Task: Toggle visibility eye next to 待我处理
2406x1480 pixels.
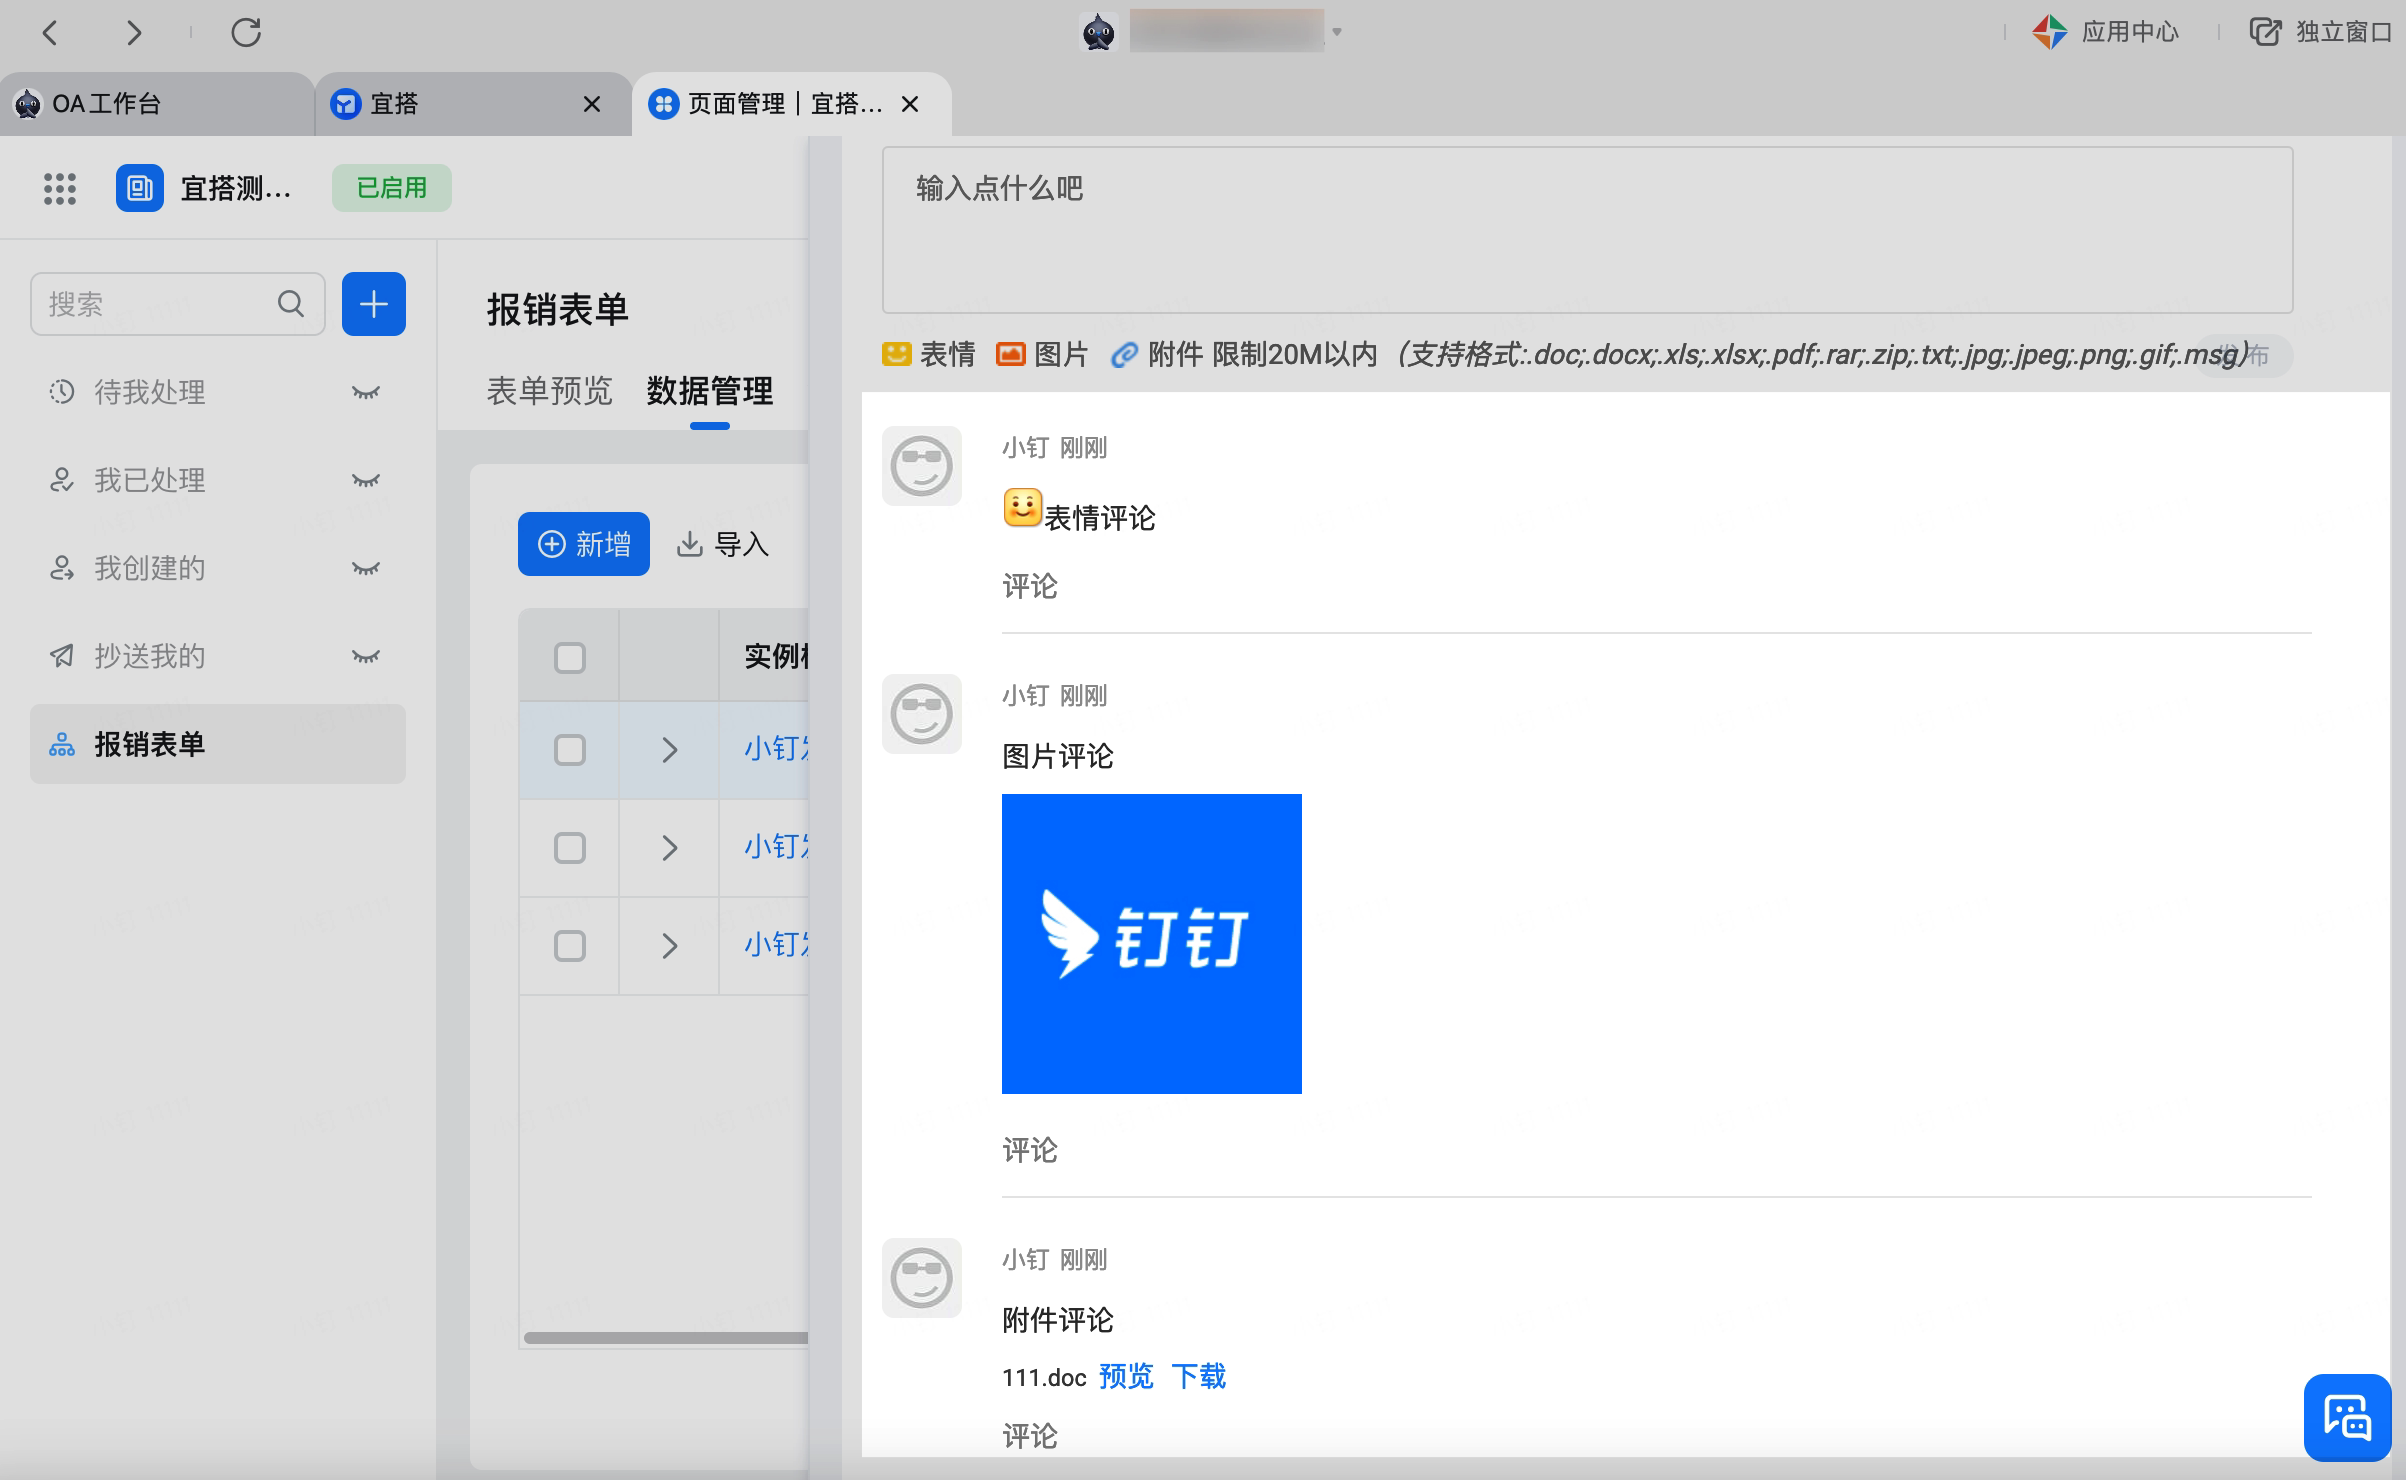Action: pyautogui.click(x=366, y=392)
